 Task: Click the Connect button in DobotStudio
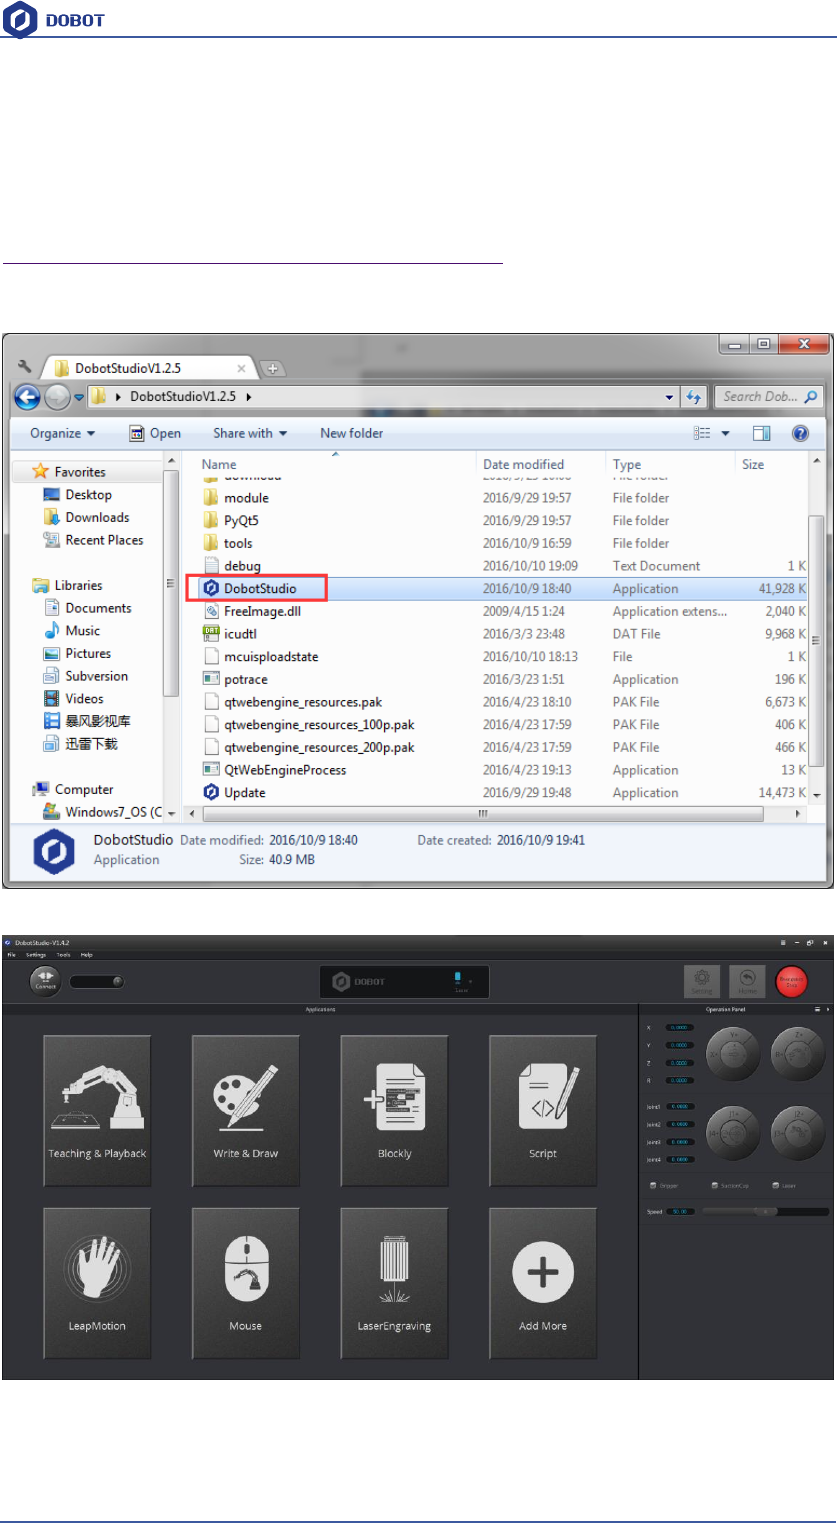tap(45, 981)
